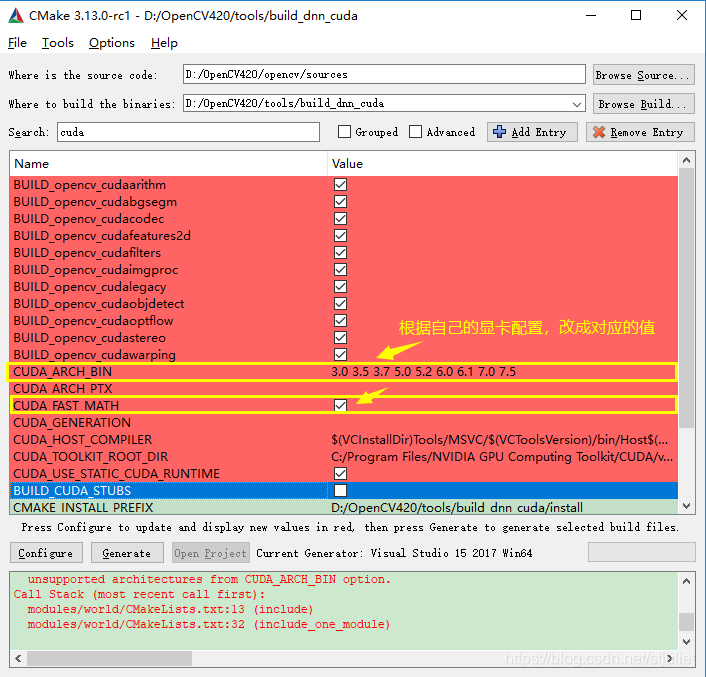The height and width of the screenshot is (677, 706).
Task: Toggle CUDA_USE_STATIC_CUDA_RUNTIME checkbox
Action: pos(340,474)
